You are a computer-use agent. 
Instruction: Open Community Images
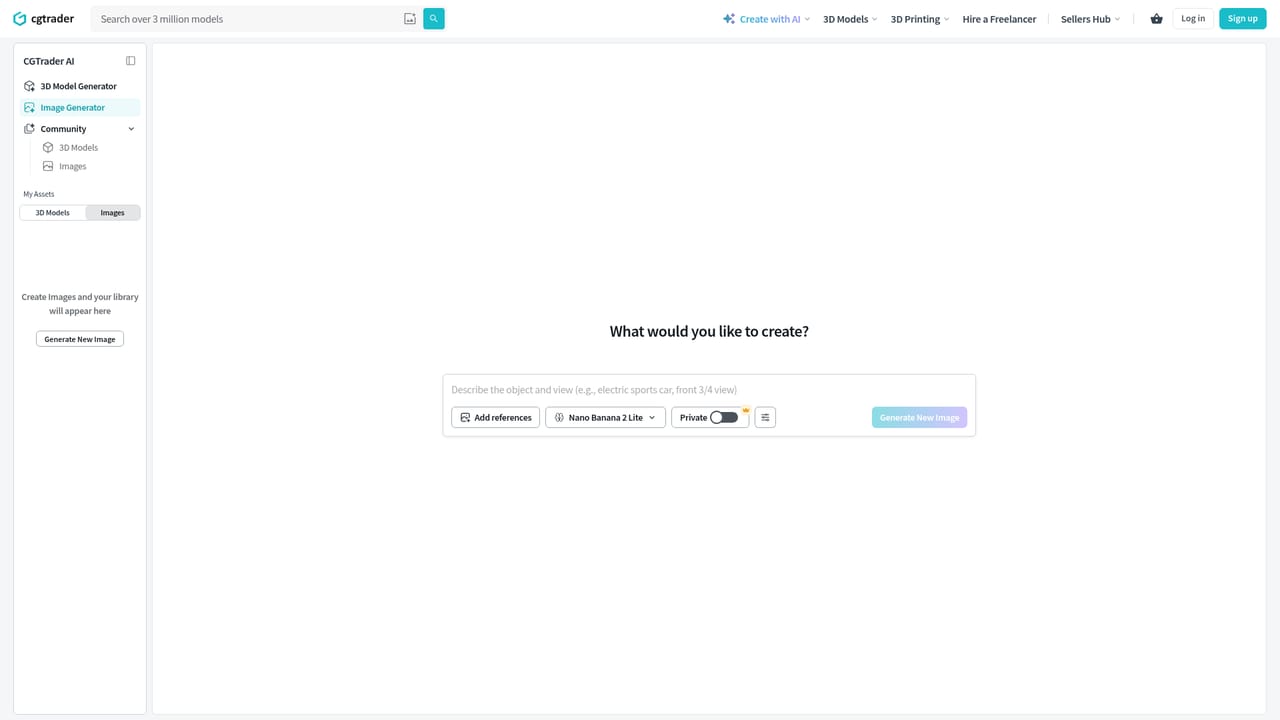click(x=72, y=167)
